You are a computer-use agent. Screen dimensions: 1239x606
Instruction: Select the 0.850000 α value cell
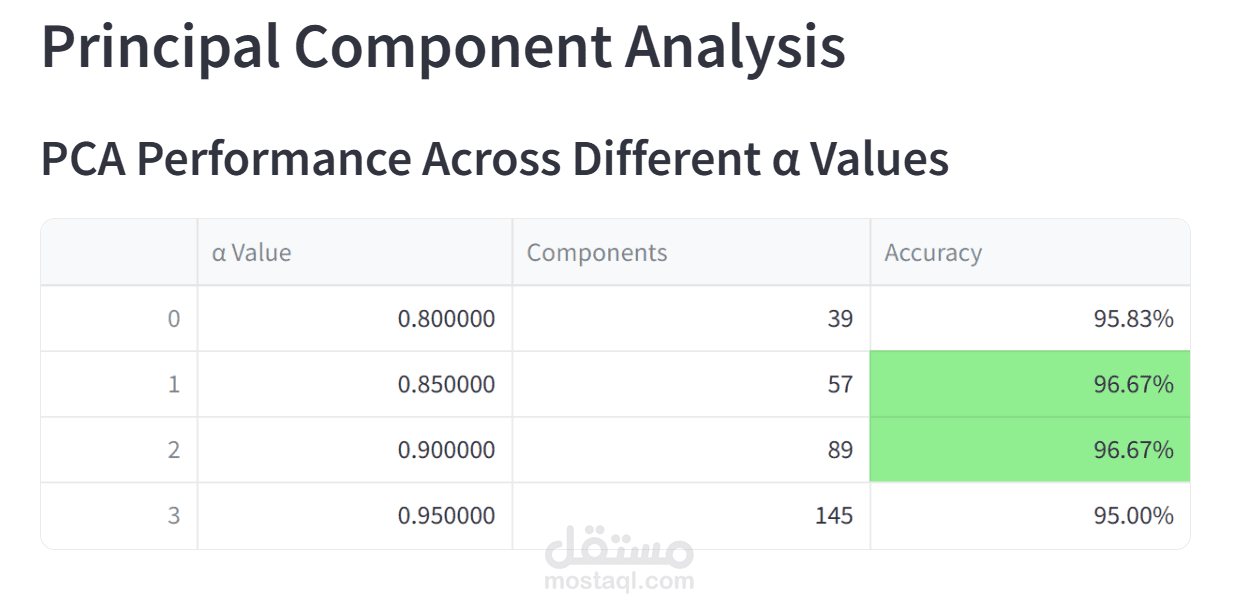[x=446, y=384]
